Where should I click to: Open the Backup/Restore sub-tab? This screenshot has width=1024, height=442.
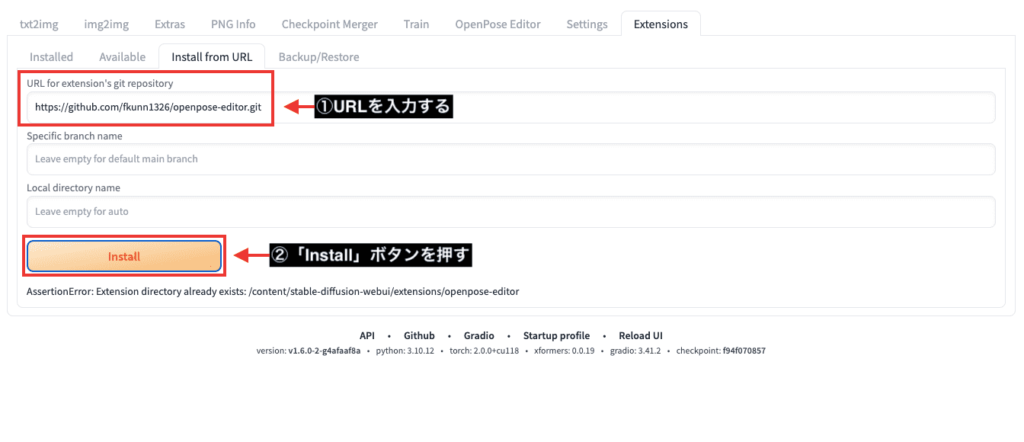[x=319, y=57]
